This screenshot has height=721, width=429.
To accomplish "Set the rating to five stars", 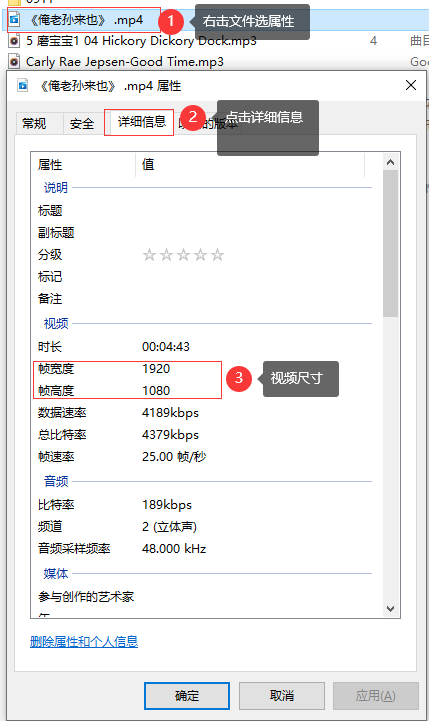I will coord(217,255).
